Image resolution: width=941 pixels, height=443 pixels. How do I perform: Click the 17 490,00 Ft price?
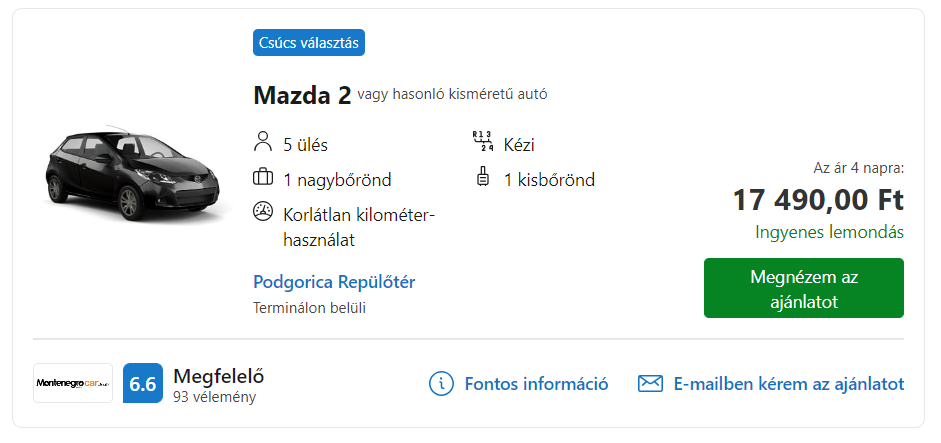818,200
